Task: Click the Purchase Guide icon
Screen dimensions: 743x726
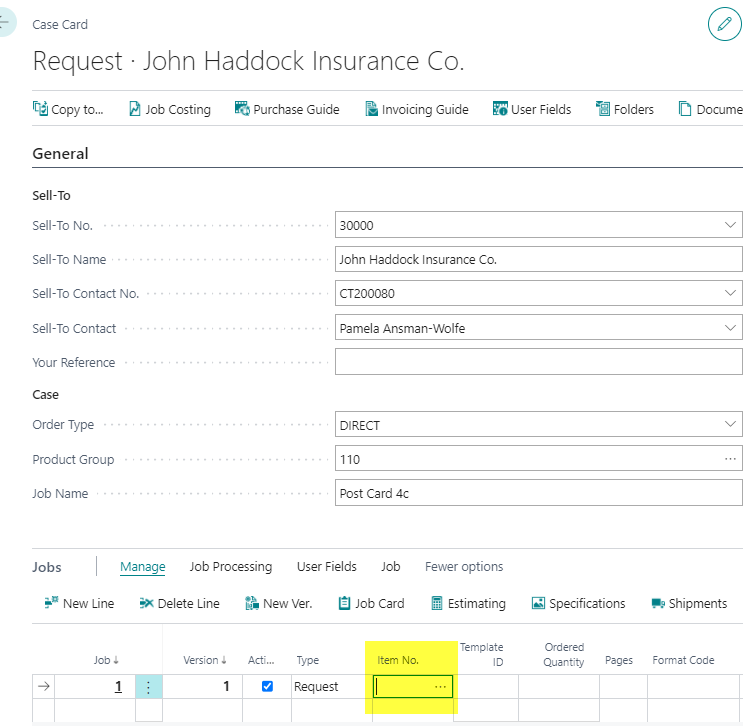Action: click(242, 109)
